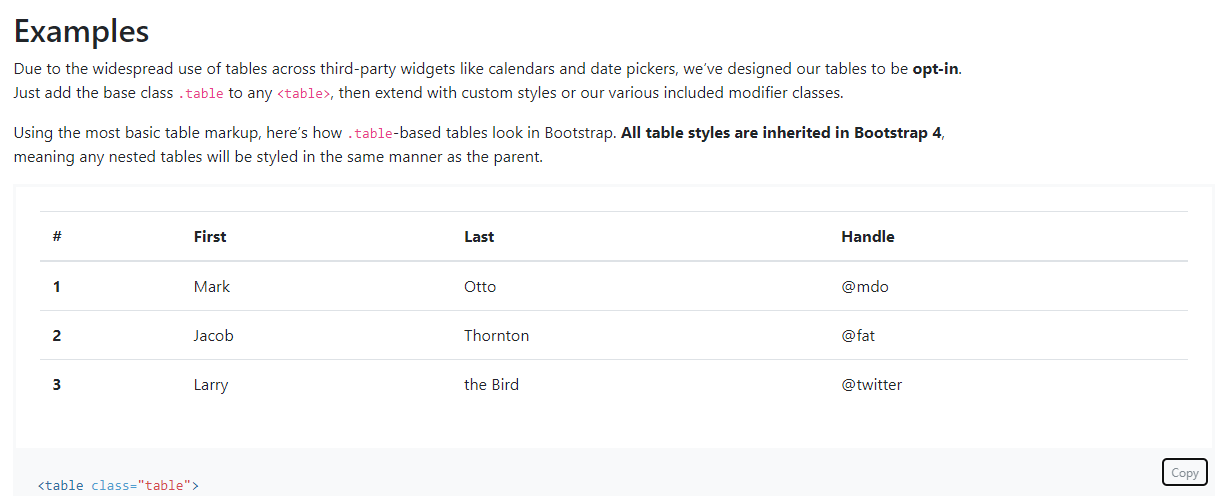Click the '<table class="table">' code line

pyautogui.click(x=118, y=486)
